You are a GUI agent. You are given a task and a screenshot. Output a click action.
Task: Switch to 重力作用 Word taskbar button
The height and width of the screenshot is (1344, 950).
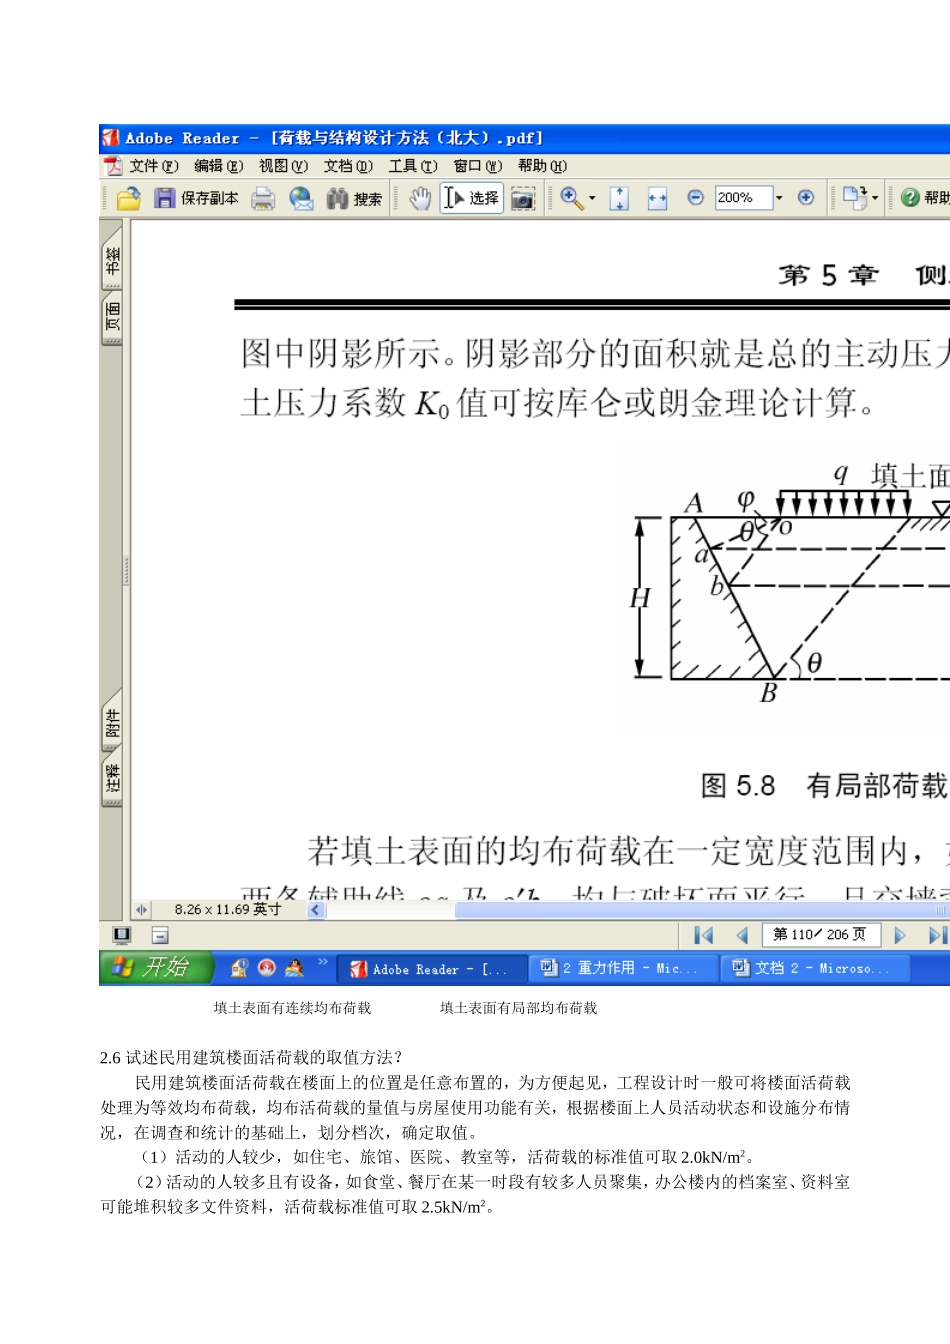623,968
